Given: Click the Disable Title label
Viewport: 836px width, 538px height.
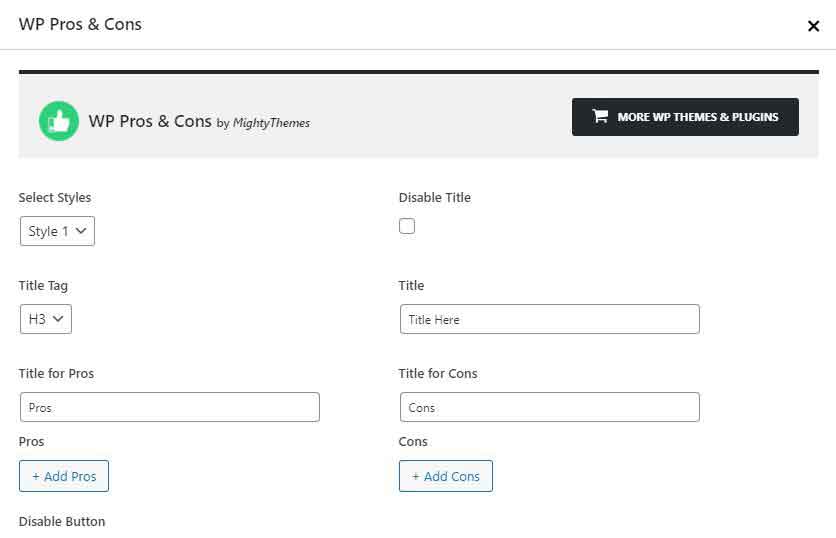Looking at the screenshot, I should (x=435, y=197).
